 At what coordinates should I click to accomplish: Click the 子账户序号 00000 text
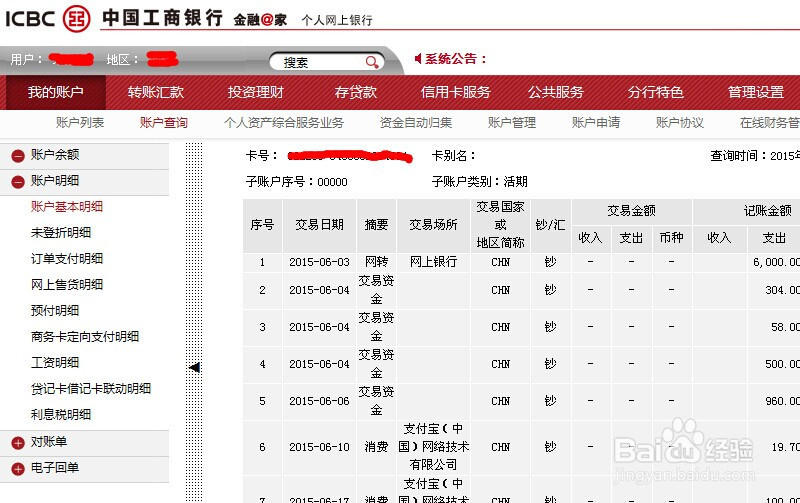pyautogui.click(x=296, y=182)
